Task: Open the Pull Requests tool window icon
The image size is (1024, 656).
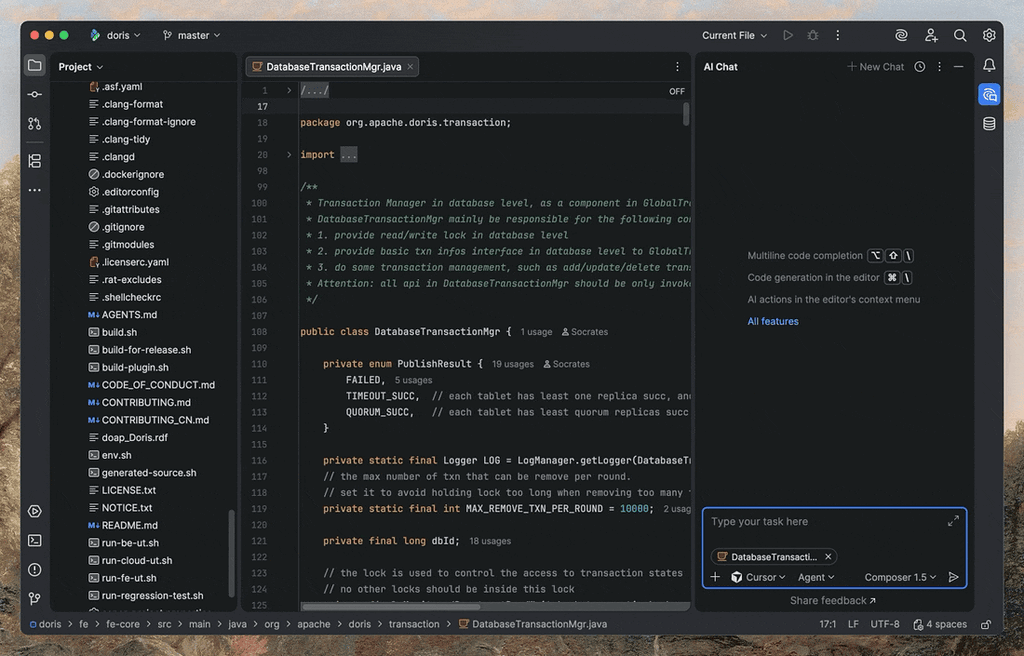Action: (x=35, y=123)
